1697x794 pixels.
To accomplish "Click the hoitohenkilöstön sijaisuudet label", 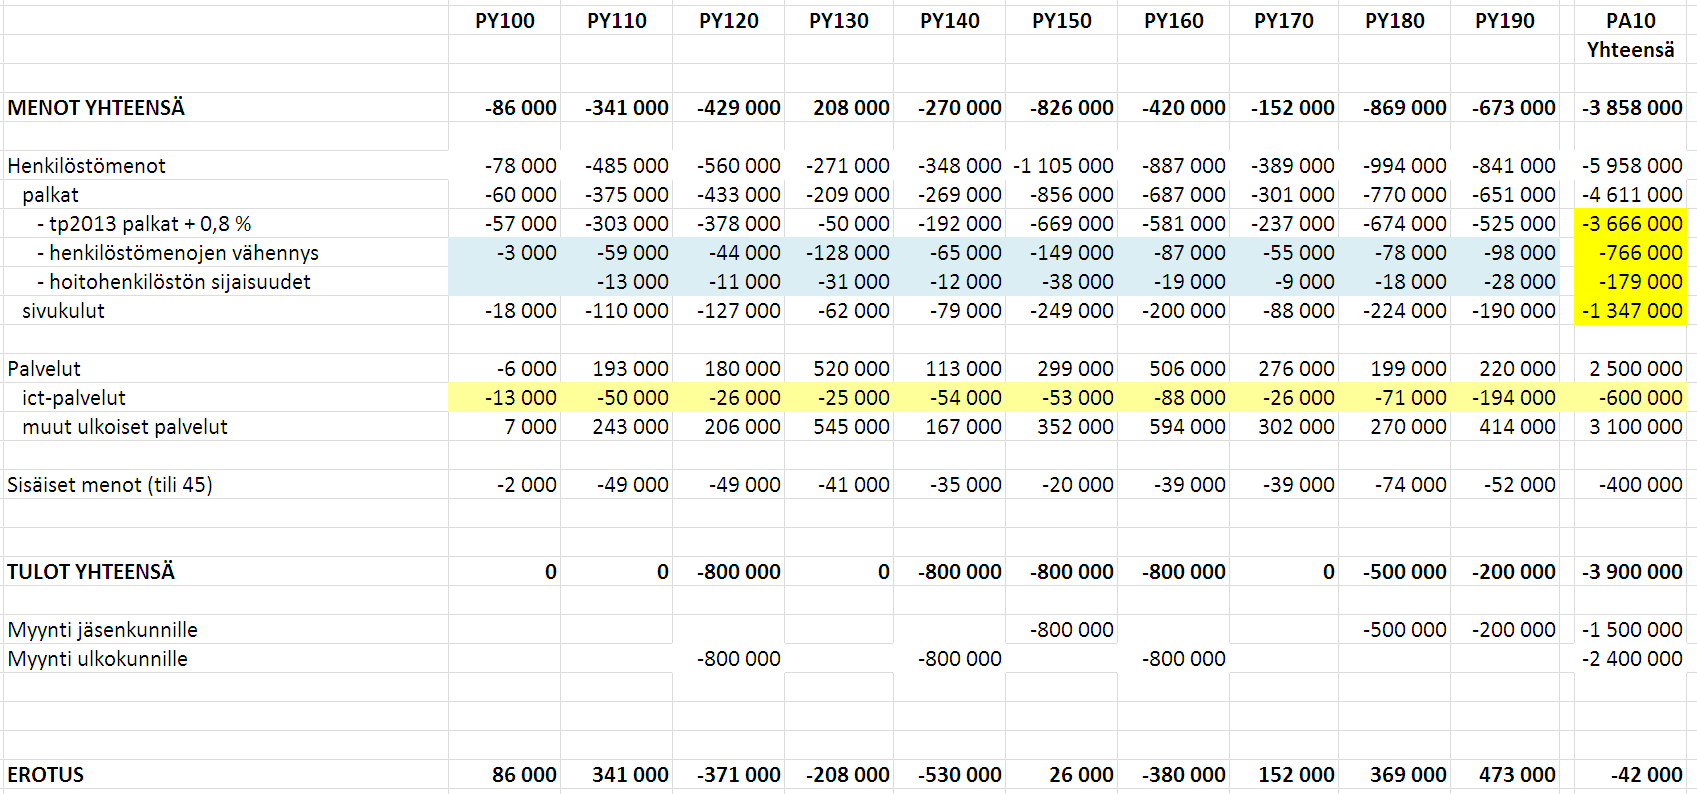I will click(x=174, y=282).
